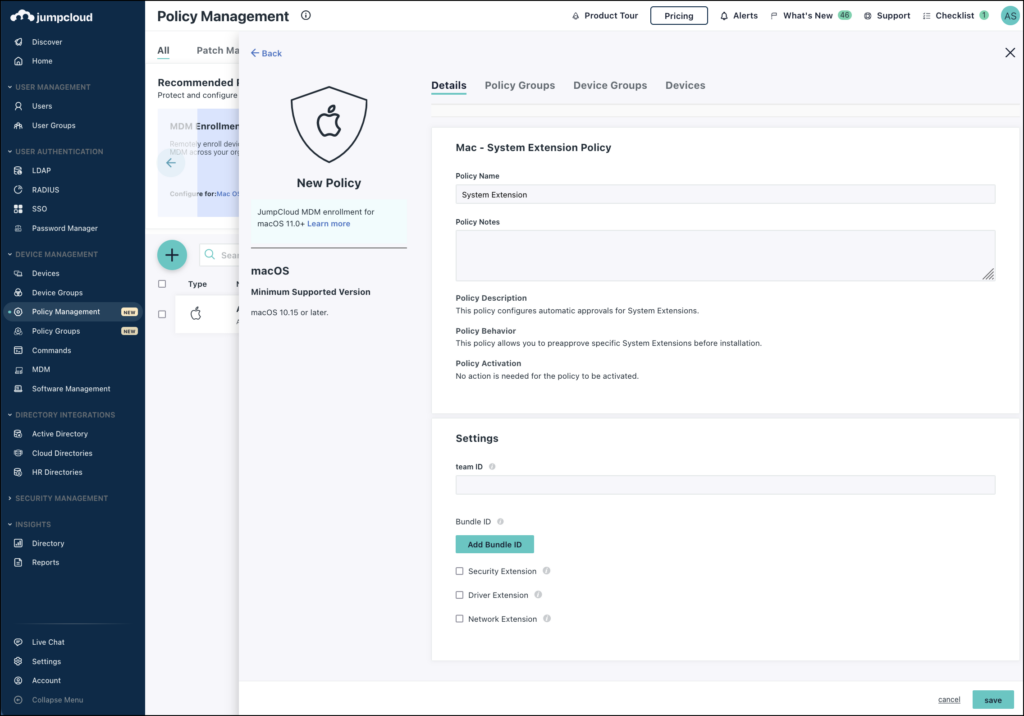
Task: Open Device Groups
Action: pos(57,293)
